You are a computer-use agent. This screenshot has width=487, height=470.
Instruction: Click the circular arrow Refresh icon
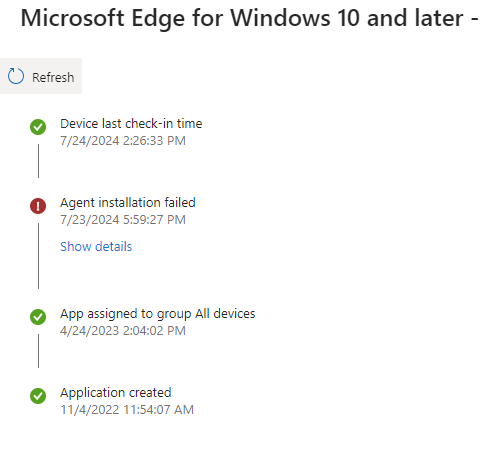(16, 76)
